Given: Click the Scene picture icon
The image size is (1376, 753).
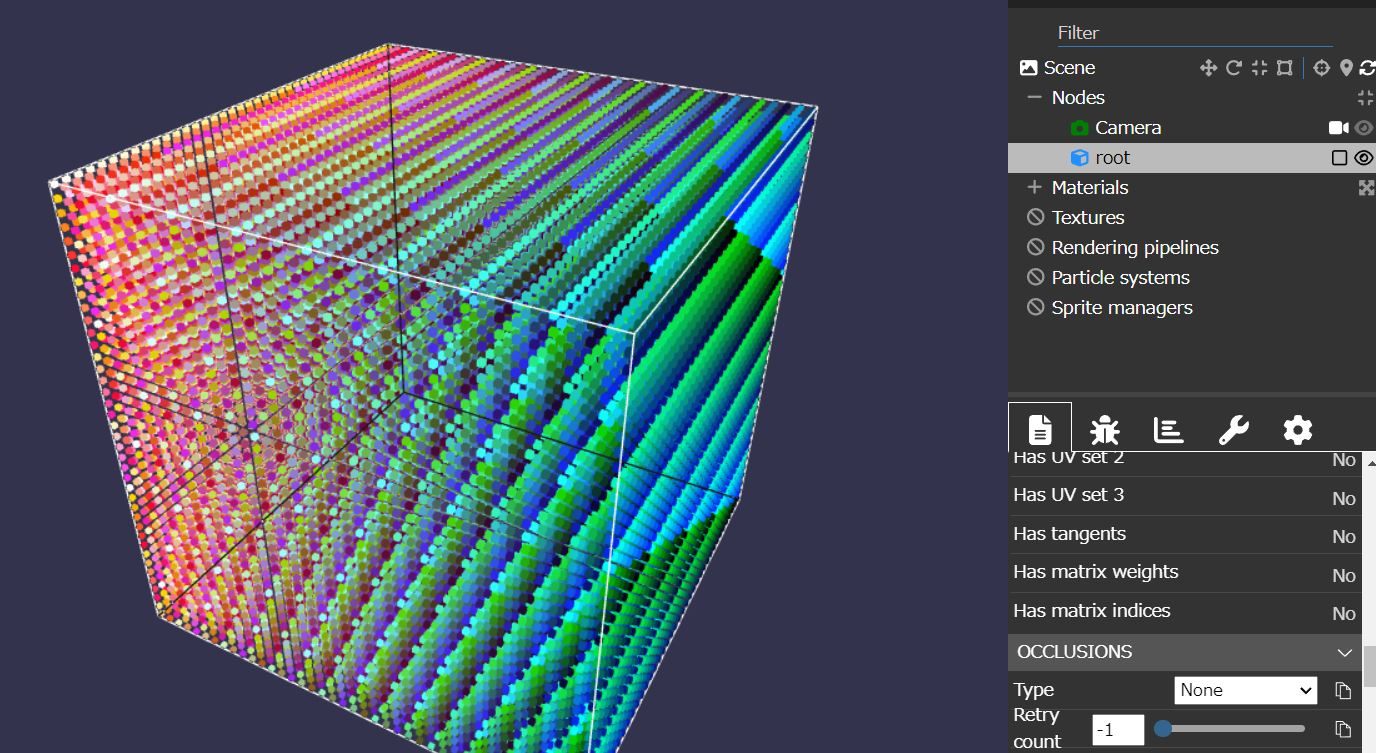Looking at the screenshot, I should point(1028,68).
